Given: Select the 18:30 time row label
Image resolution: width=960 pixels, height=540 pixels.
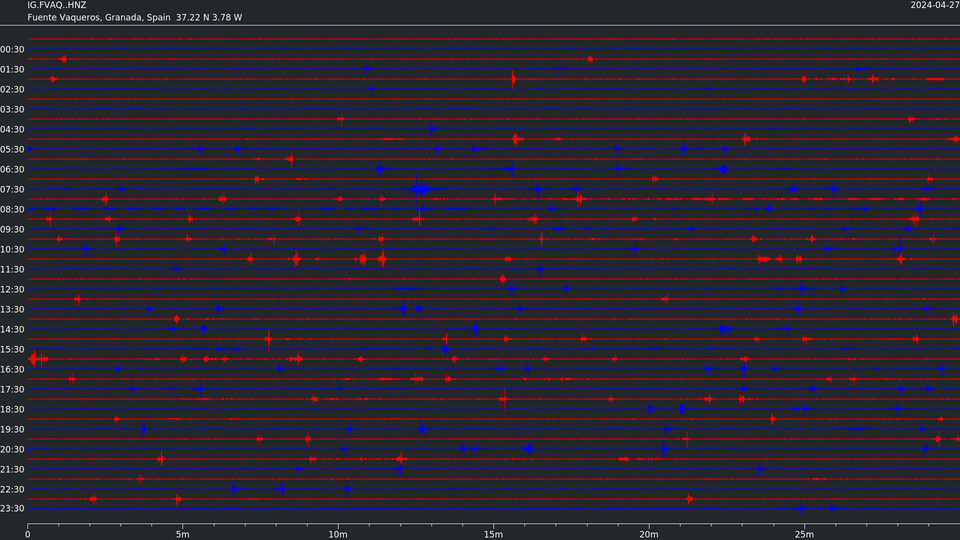Looking at the screenshot, I should (x=12, y=410).
